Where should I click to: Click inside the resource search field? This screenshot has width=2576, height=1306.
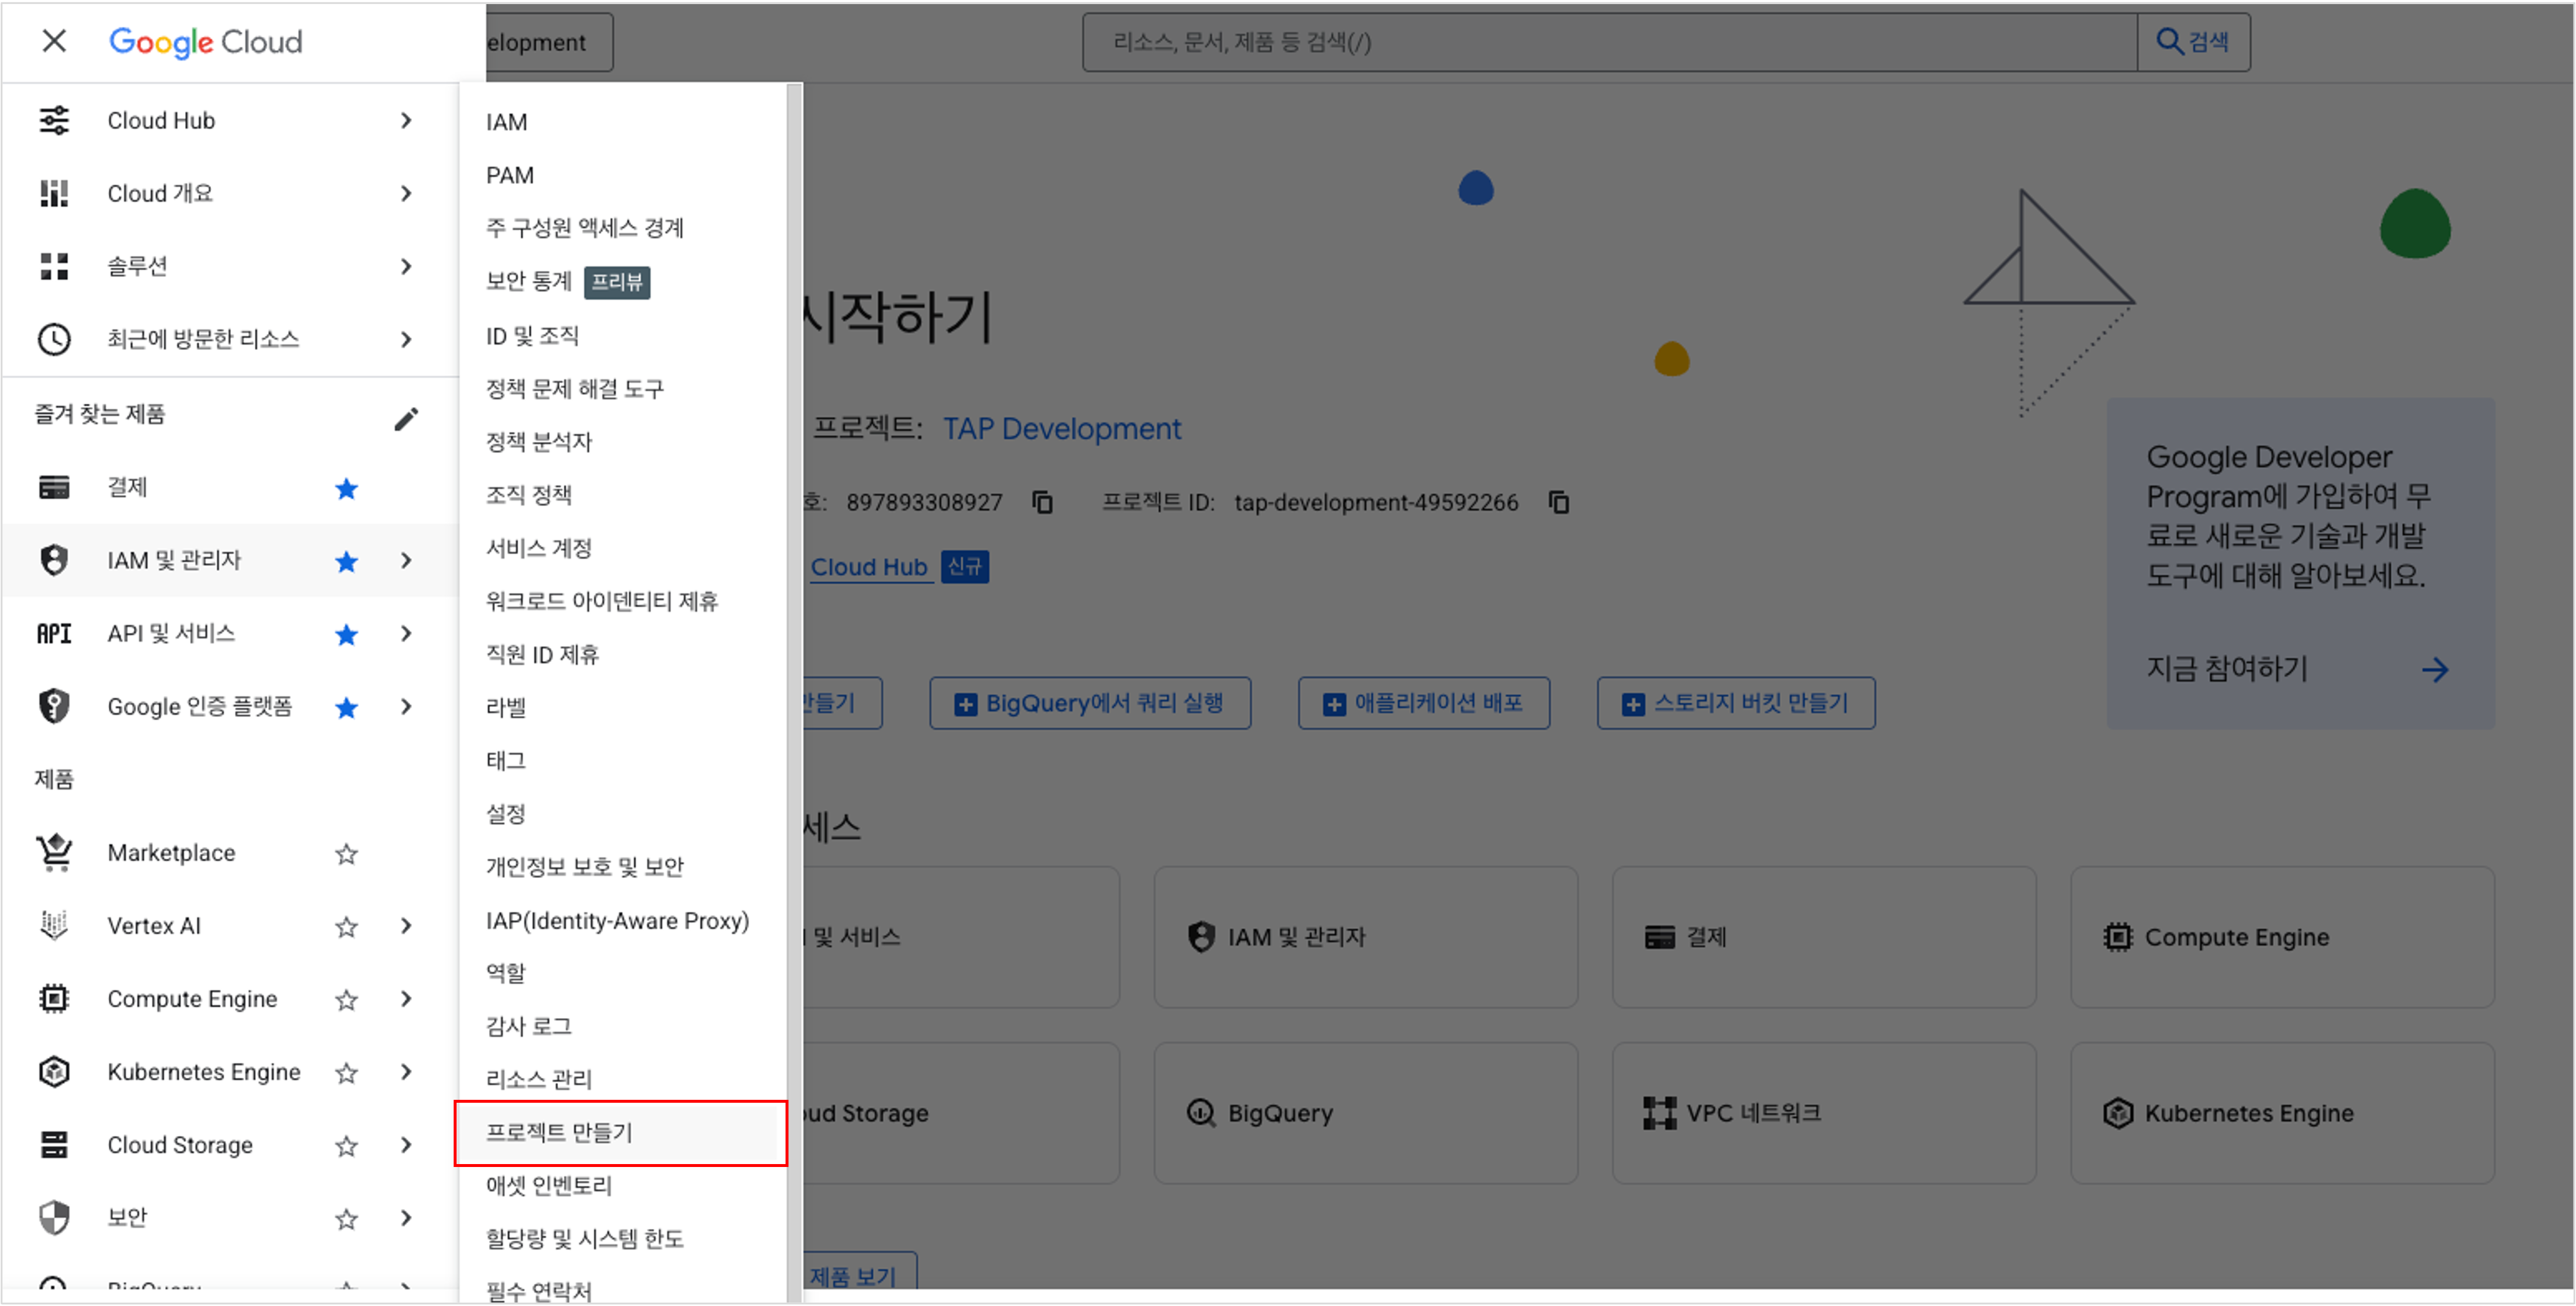point(1600,42)
